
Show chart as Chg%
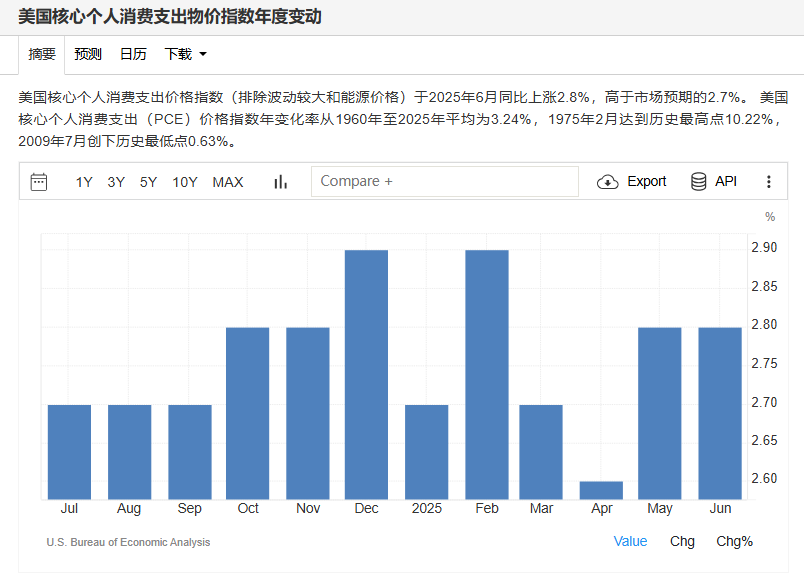pyautogui.click(x=734, y=541)
